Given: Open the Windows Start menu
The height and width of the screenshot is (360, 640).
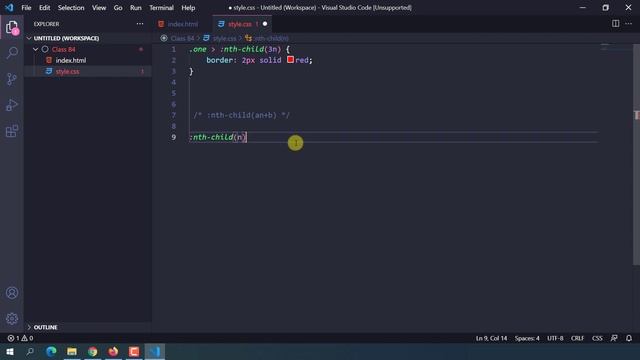Looking at the screenshot, I should [x=10, y=351].
